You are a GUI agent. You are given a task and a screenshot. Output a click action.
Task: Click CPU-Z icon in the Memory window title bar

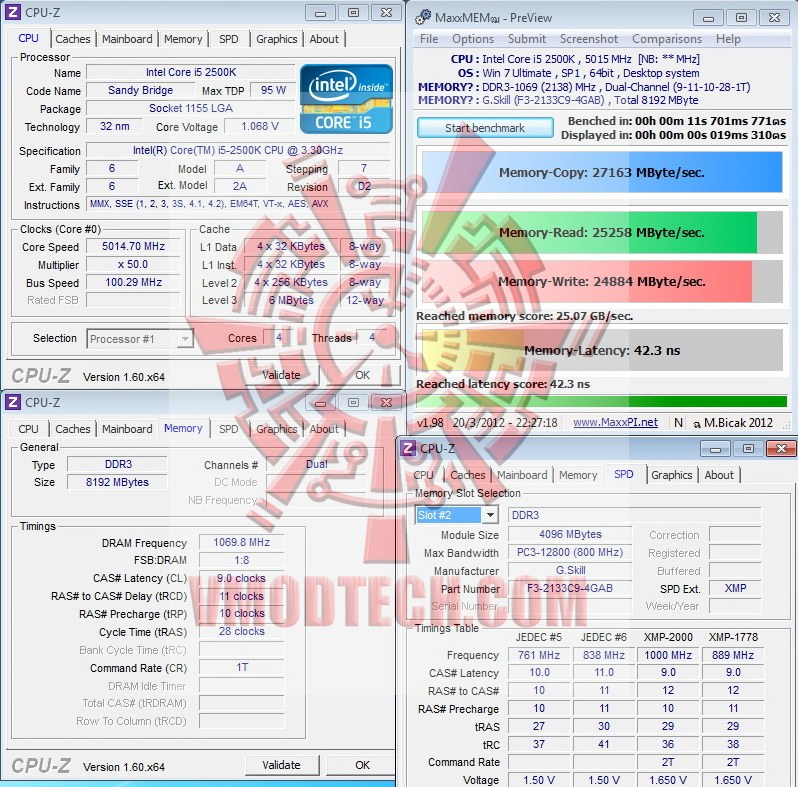pos(13,402)
